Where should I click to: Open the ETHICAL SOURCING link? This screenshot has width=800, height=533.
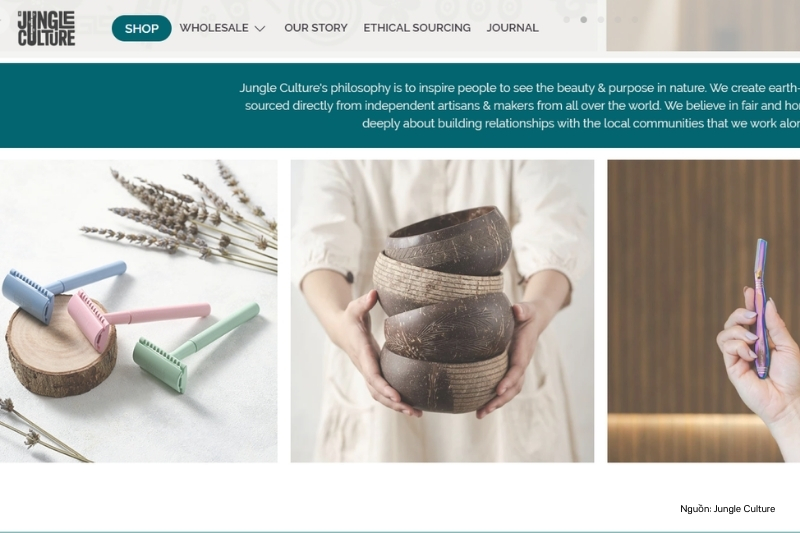coord(417,28)
